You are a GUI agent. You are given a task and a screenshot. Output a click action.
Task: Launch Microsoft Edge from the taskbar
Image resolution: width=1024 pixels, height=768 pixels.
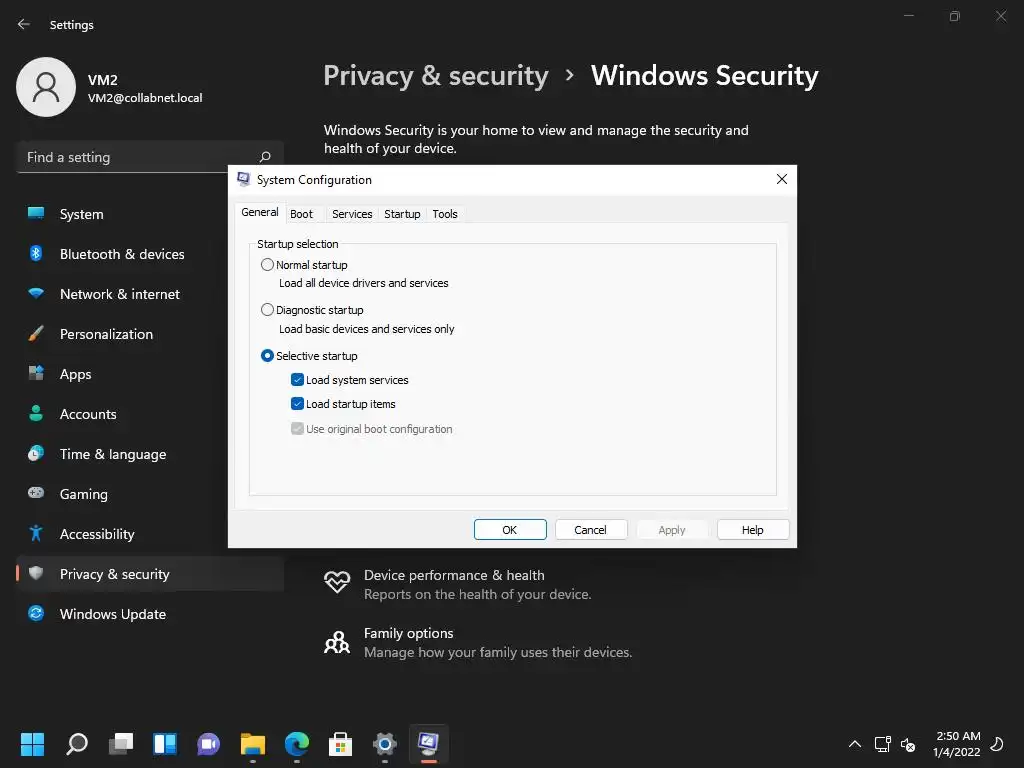point(296,744)
